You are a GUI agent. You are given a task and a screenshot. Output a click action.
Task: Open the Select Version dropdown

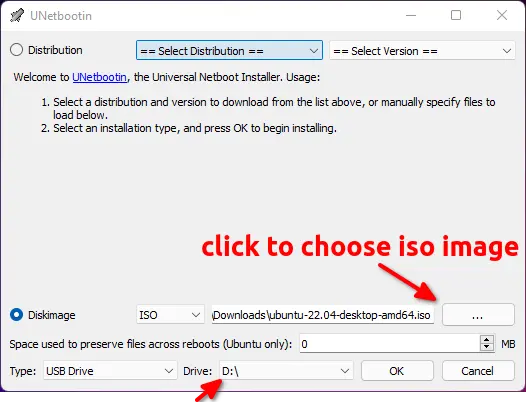pyautogui.click(x=422, y=51)
